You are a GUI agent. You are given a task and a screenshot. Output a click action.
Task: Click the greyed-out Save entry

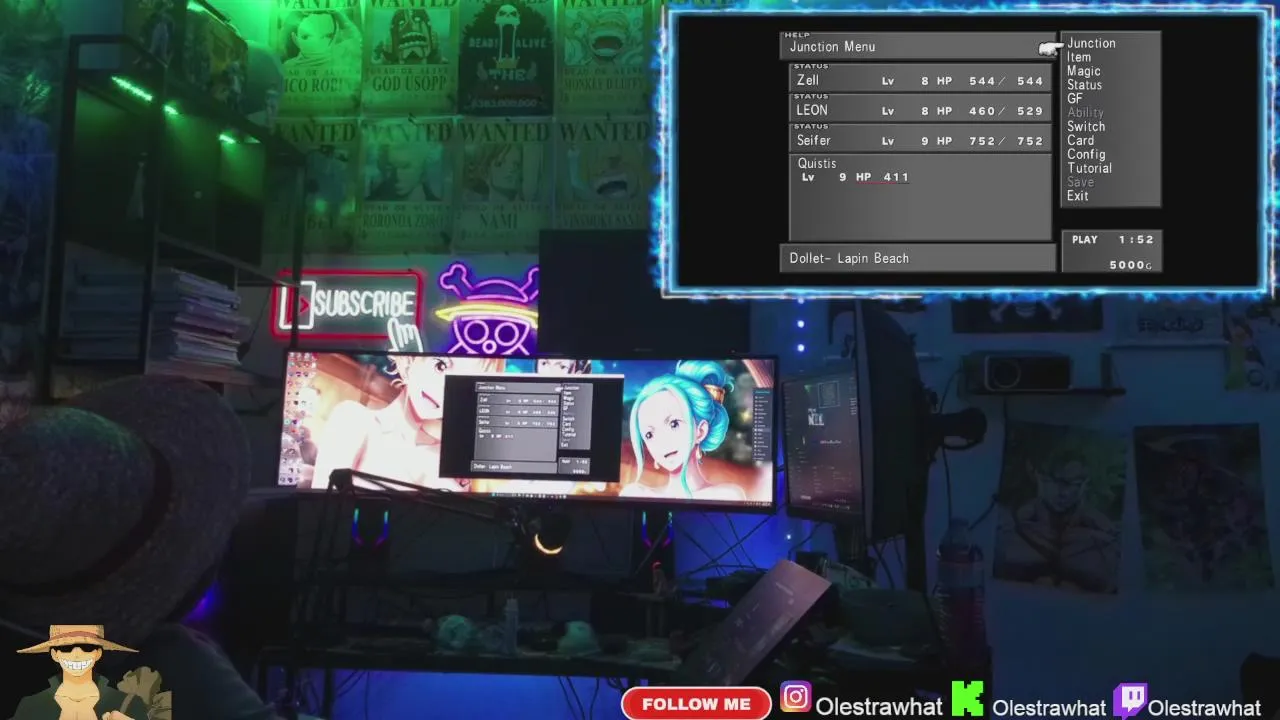tap(1080, 182)
